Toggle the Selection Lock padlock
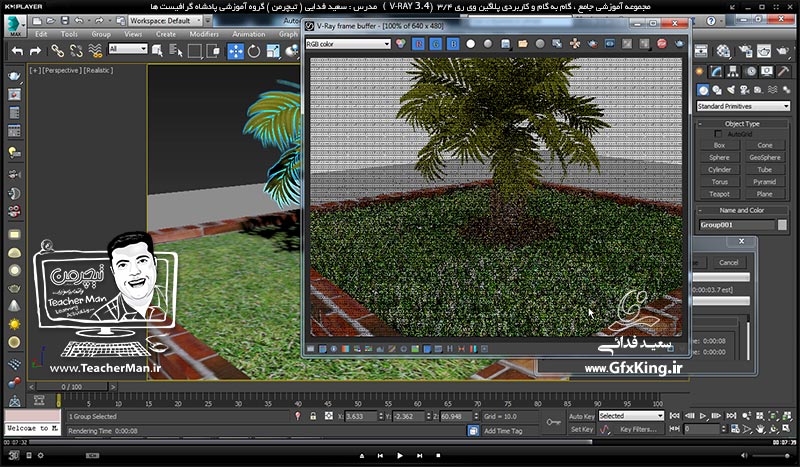800x467 pixels. click(x=313, y=416)
